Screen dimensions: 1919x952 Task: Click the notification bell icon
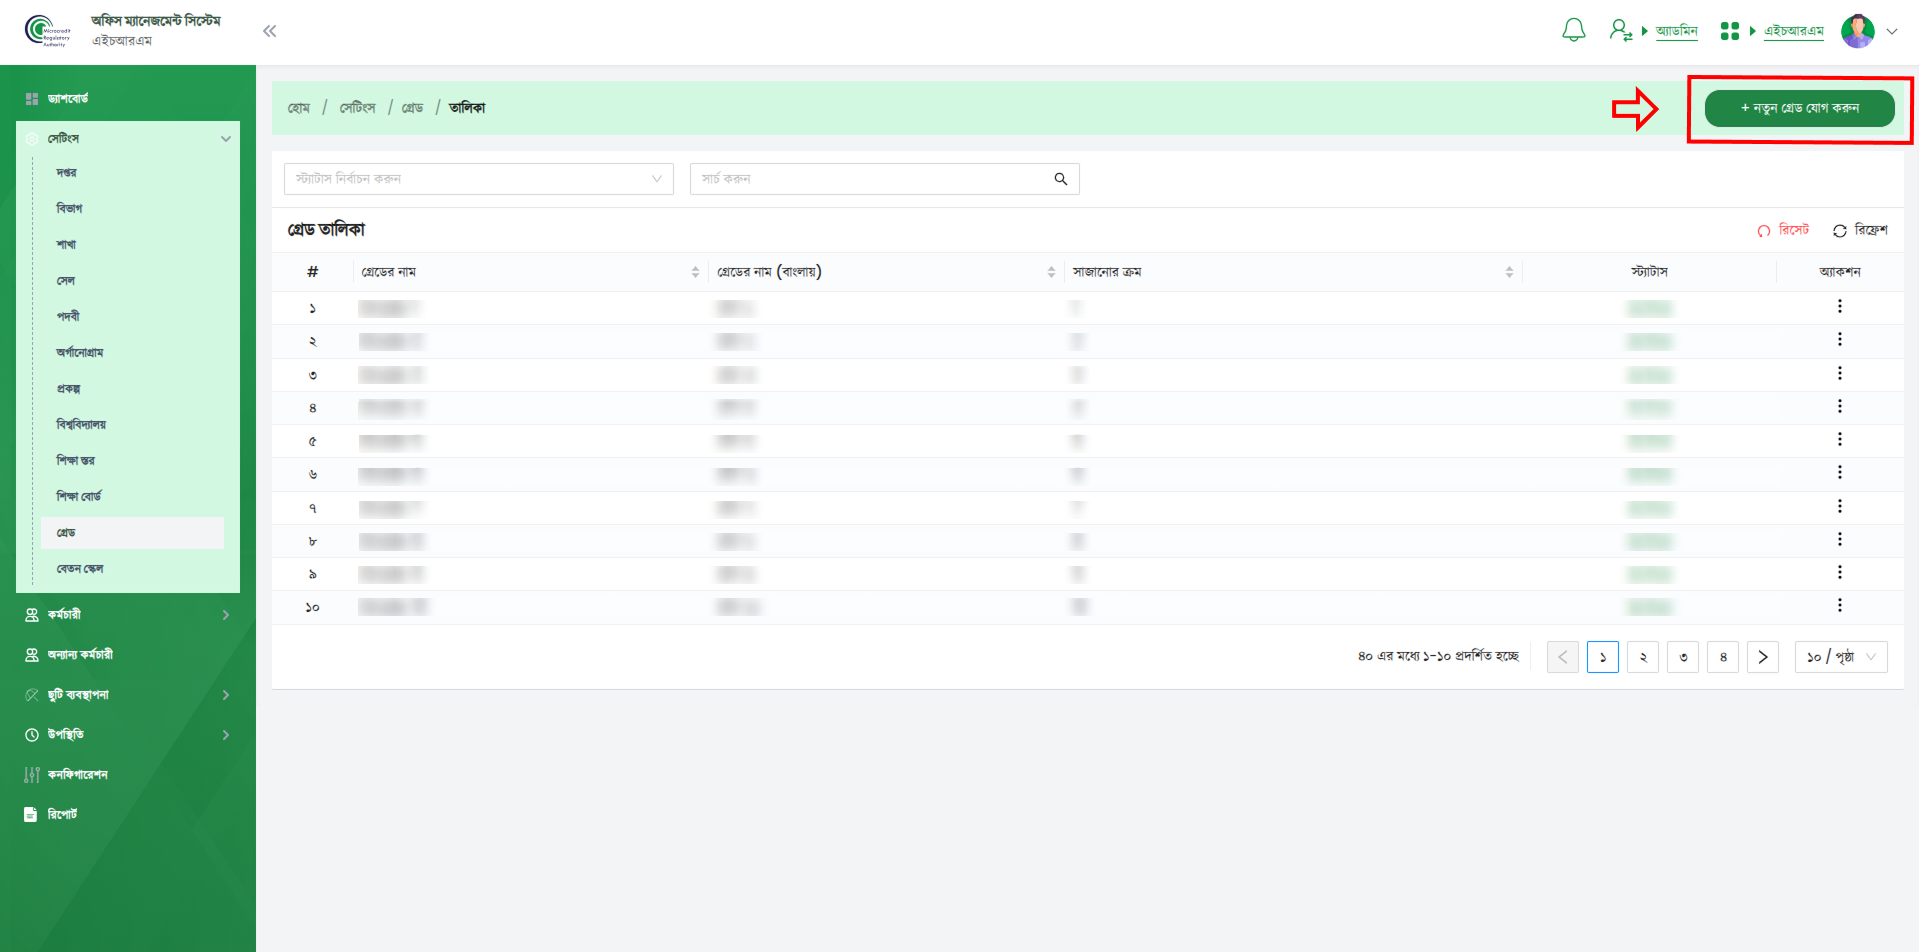1573,31
